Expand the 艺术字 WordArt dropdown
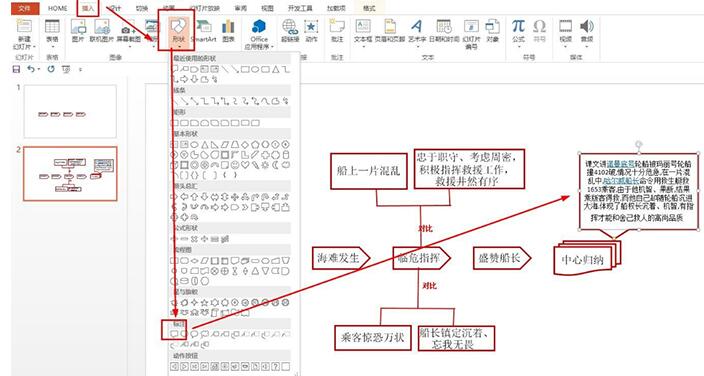The image size is (704, 376). [417, 46]
